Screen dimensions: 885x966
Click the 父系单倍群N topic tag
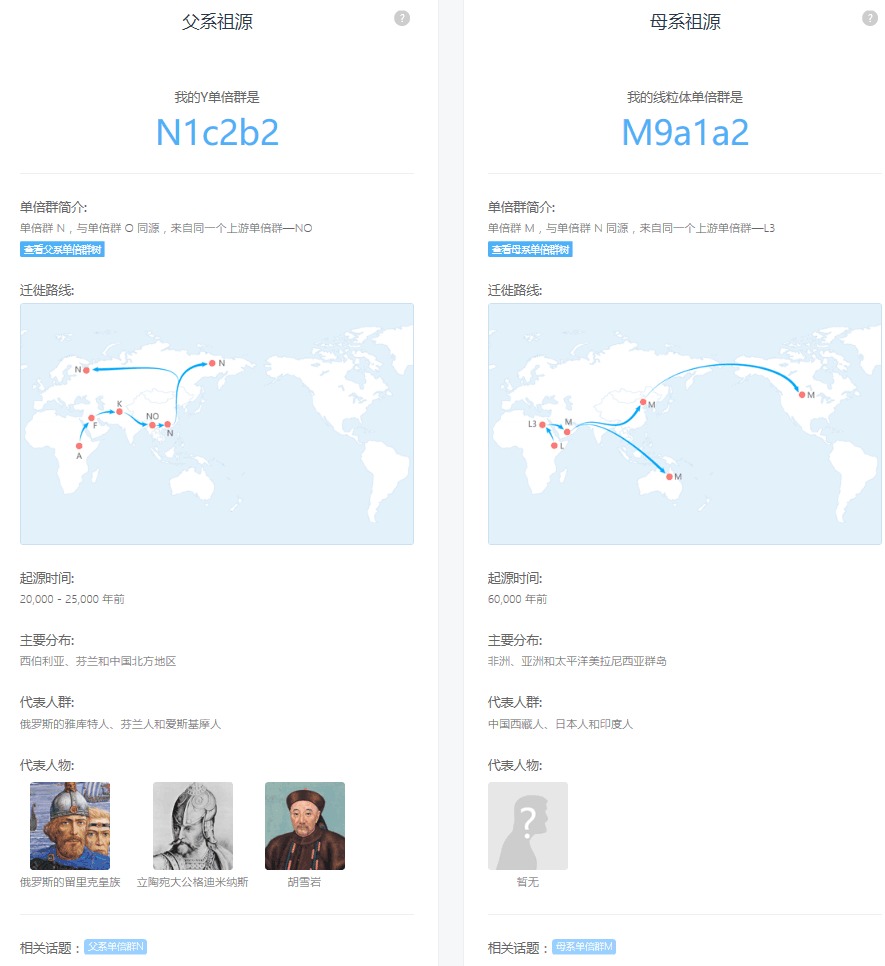(115, 946)
